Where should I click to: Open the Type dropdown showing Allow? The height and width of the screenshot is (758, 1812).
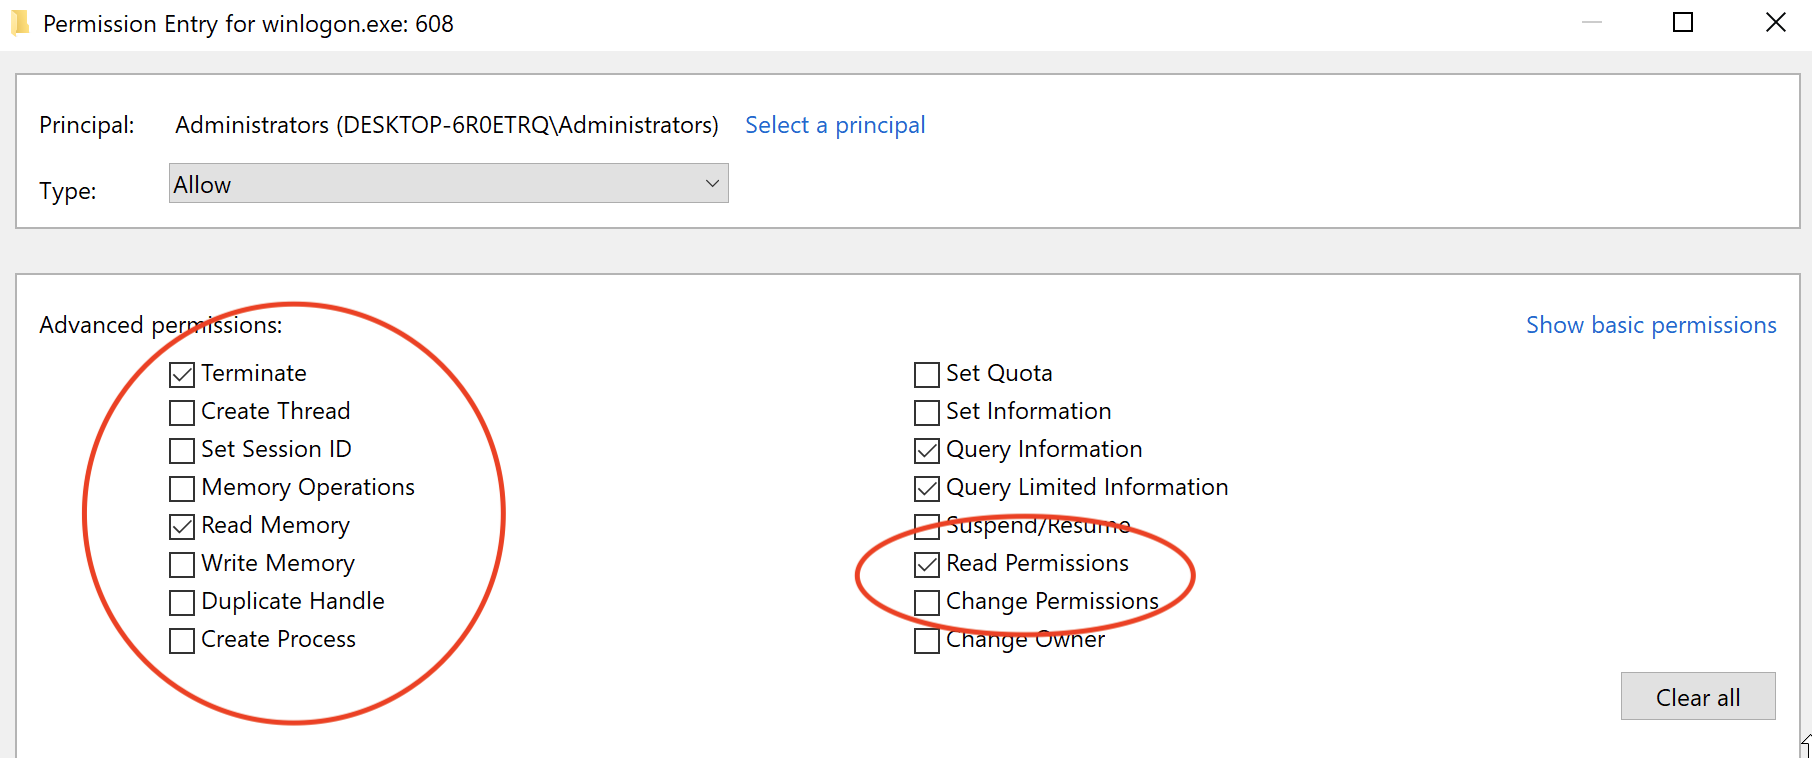click(448, 184)
